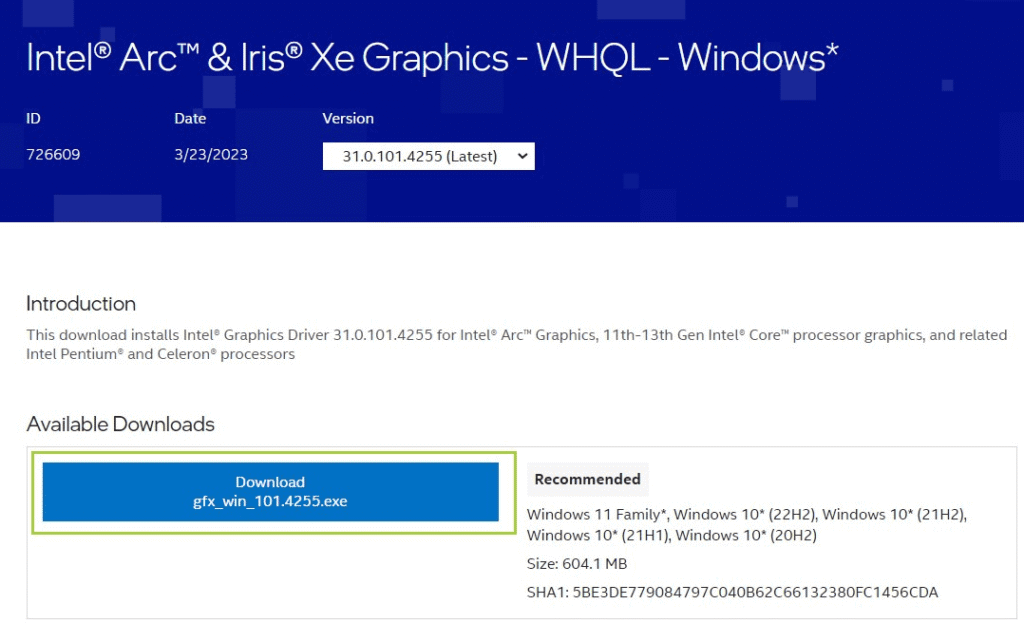Click the ID column label
The width and height of the screenshot is (1024, 623).
coord(33,118)
